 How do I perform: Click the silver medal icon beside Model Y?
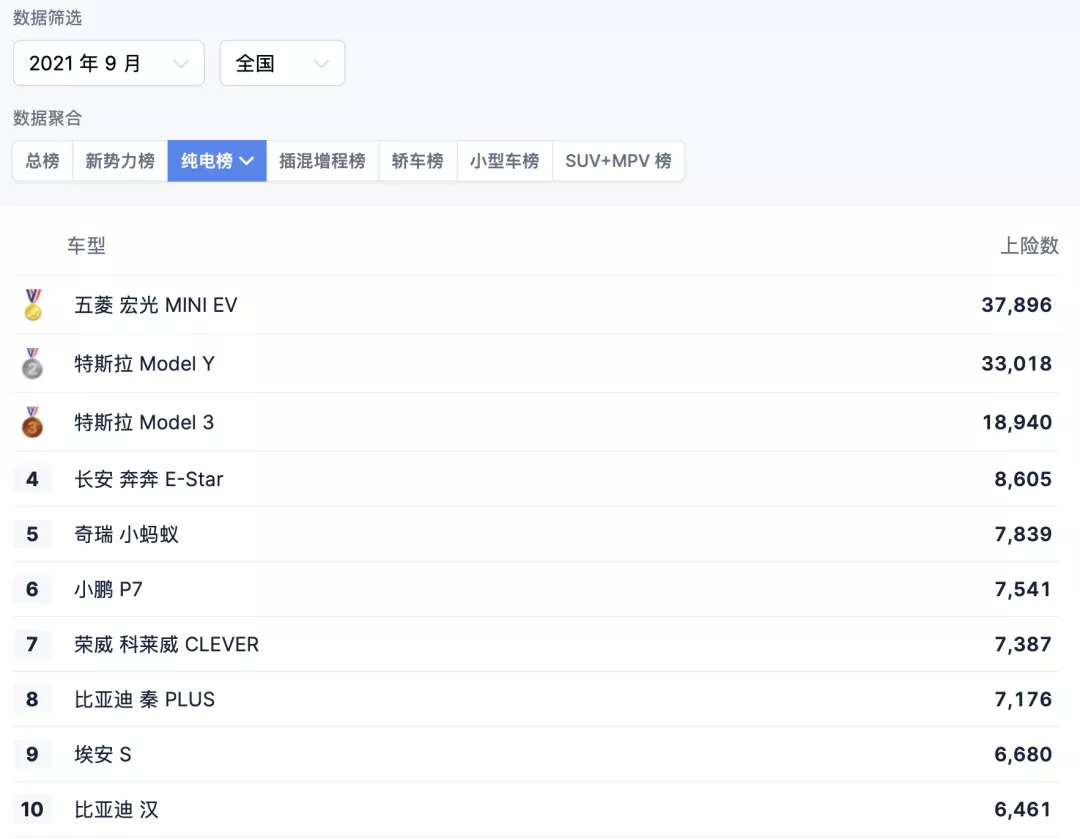(x=32, y=363)
